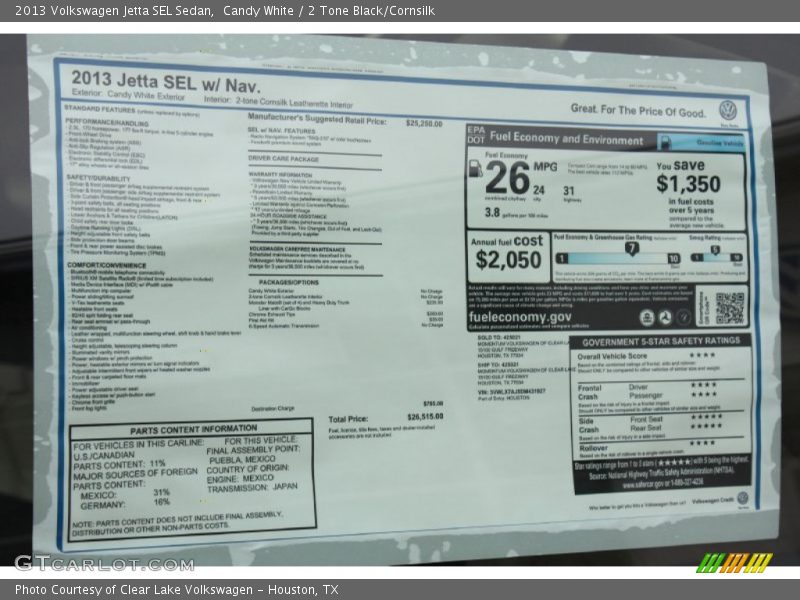Click the 'Photo Courtesy of Clear Lake Volkswagen' caption
The width and height of the screenshot is (800, 600).
pos(134,590)
